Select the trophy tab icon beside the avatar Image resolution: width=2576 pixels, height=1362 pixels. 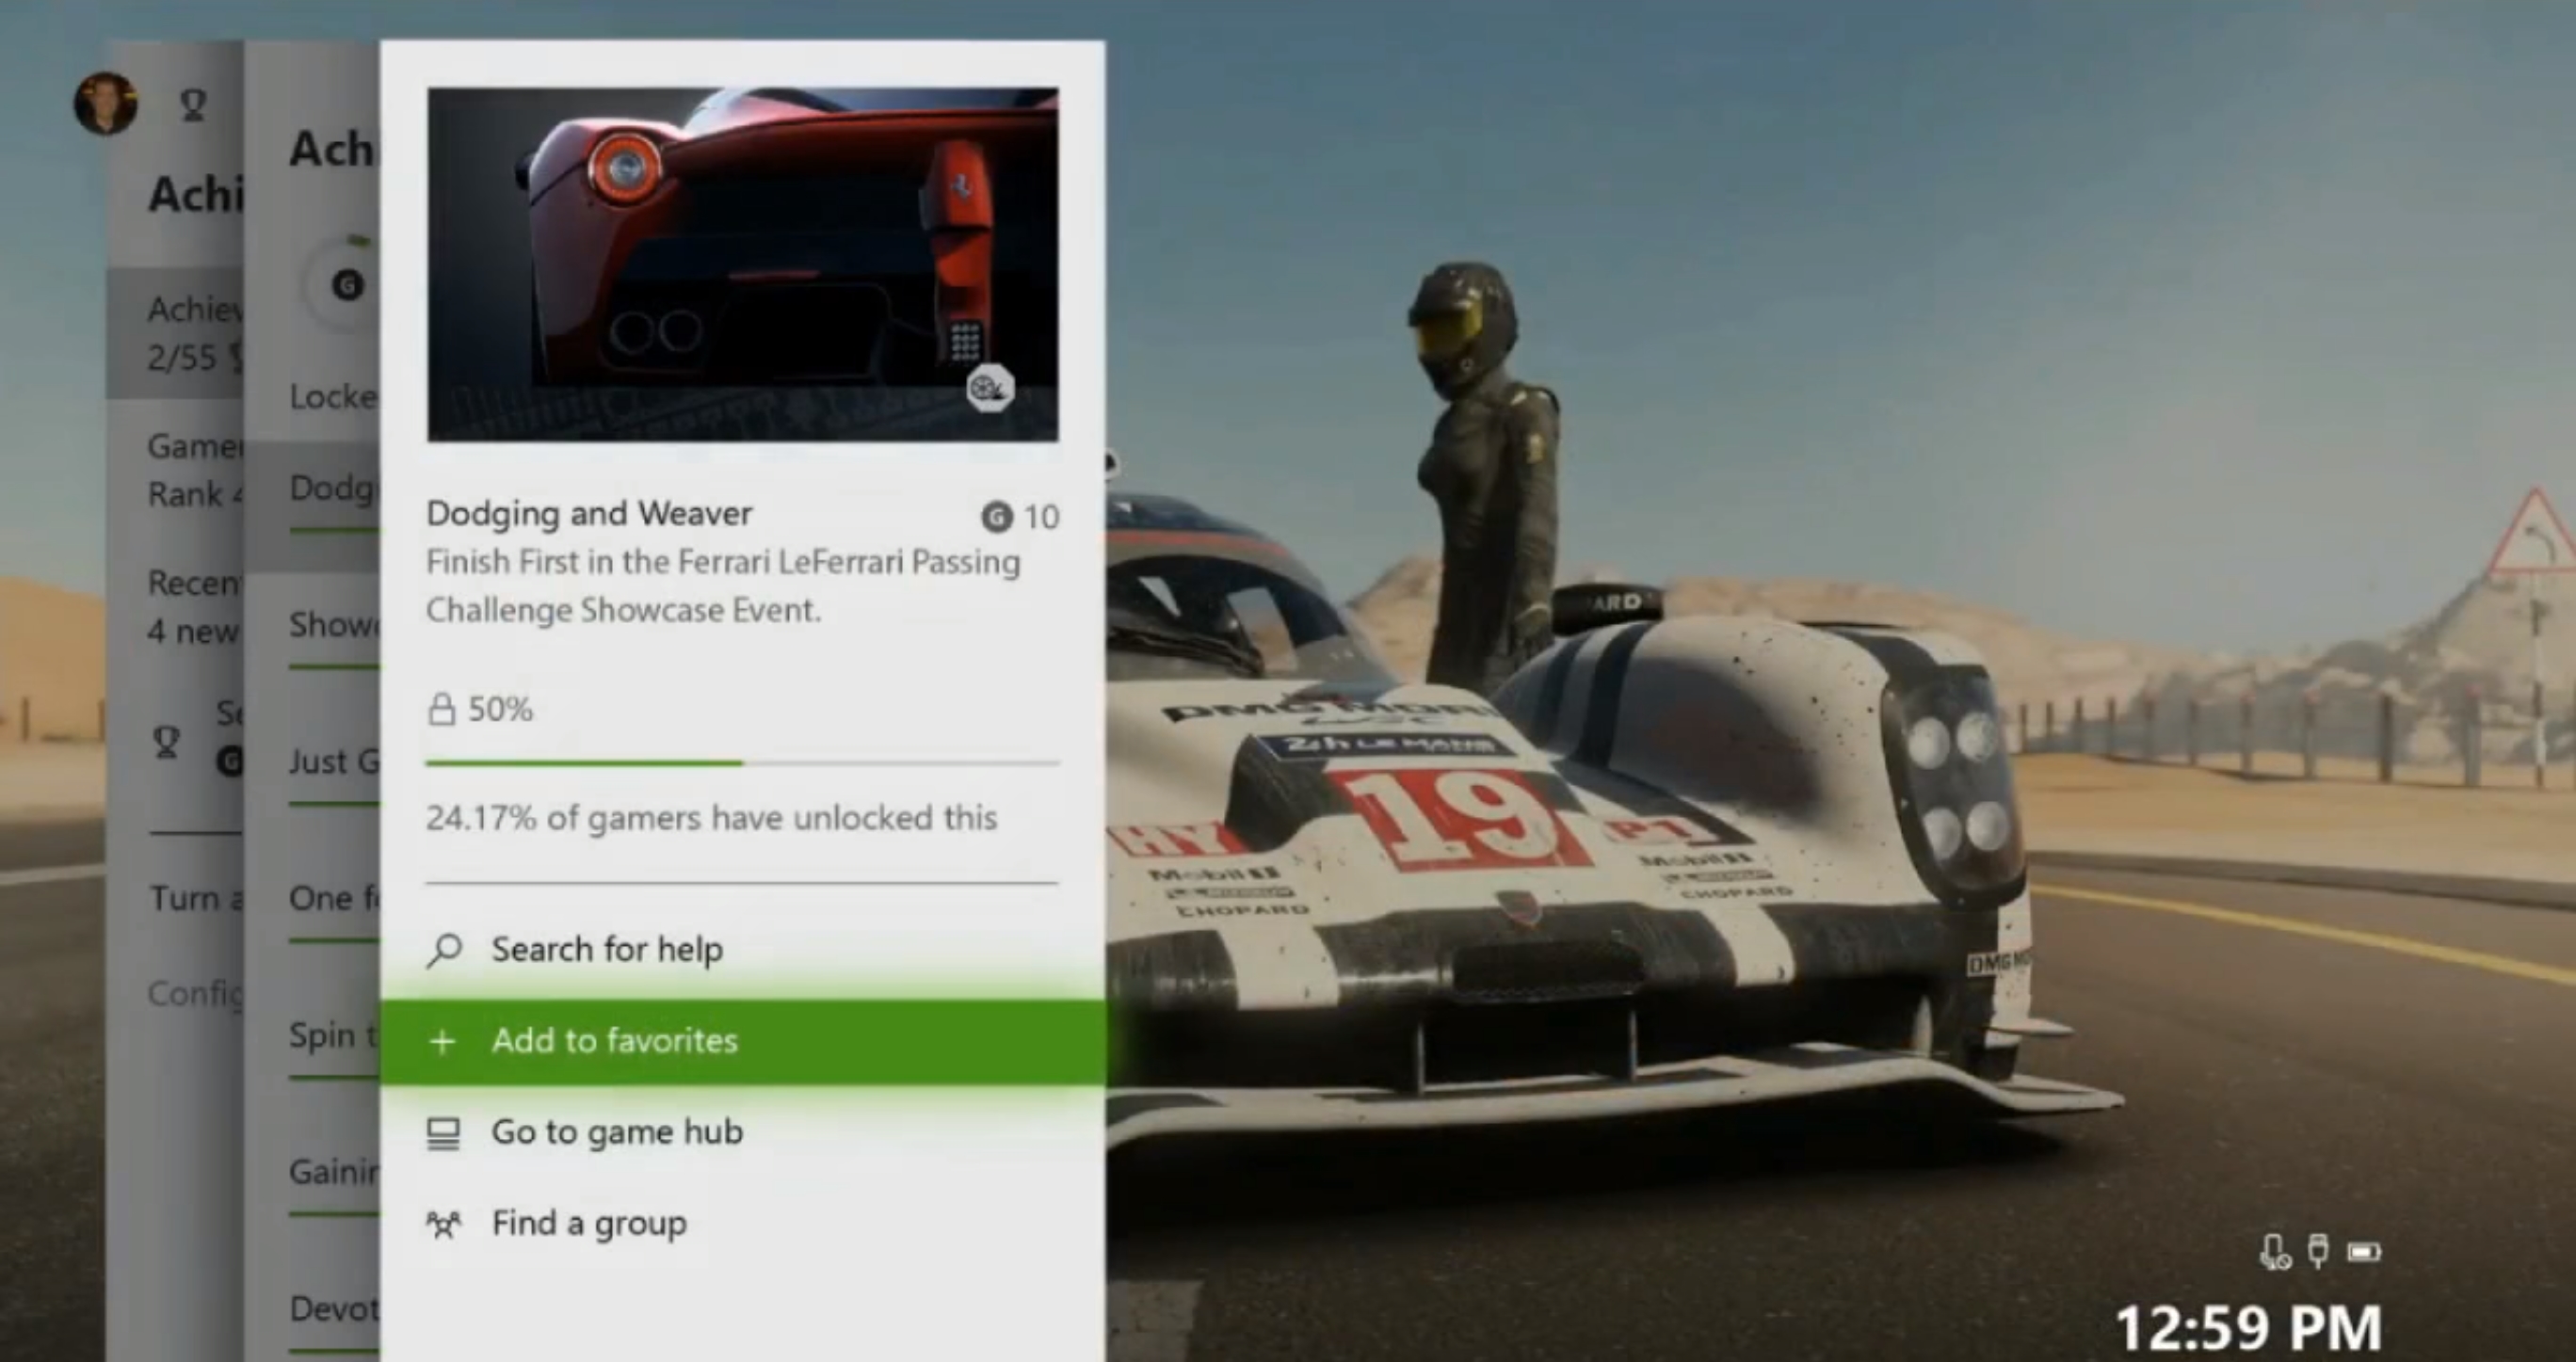[x=193, y=105]
